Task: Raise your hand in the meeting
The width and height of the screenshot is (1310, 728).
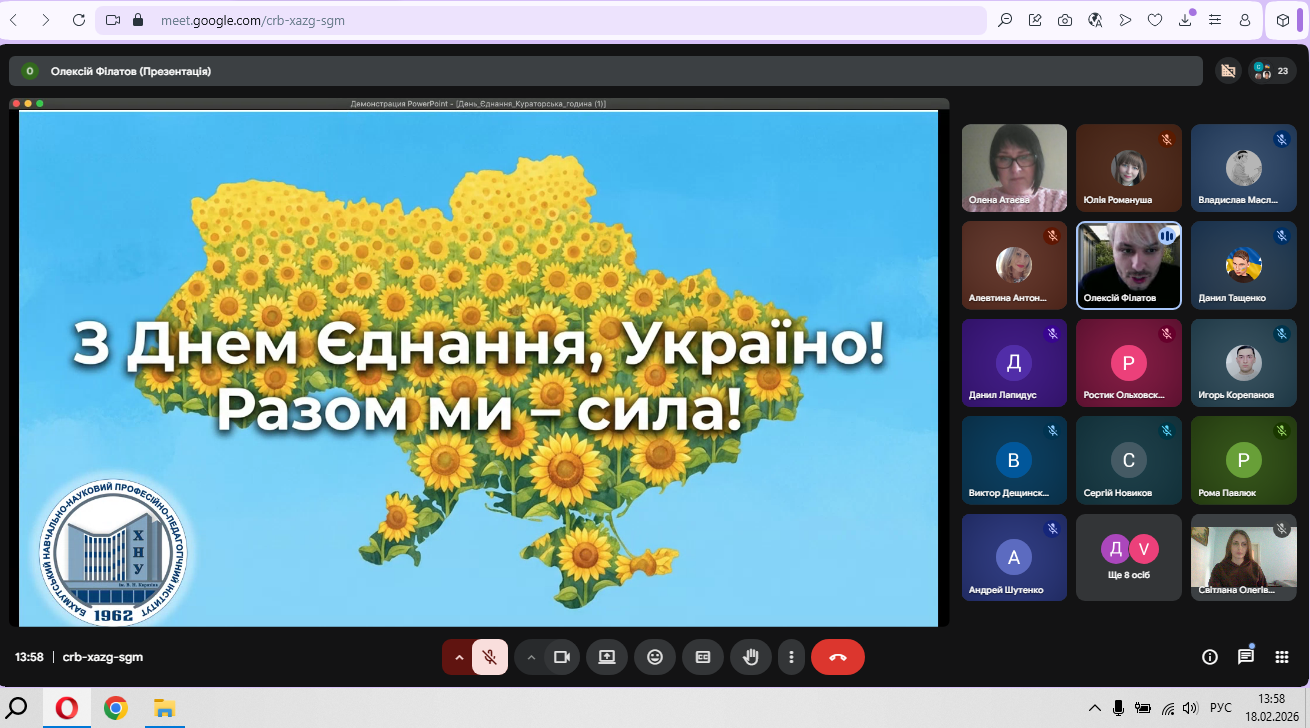Action: tap(750, 657)
